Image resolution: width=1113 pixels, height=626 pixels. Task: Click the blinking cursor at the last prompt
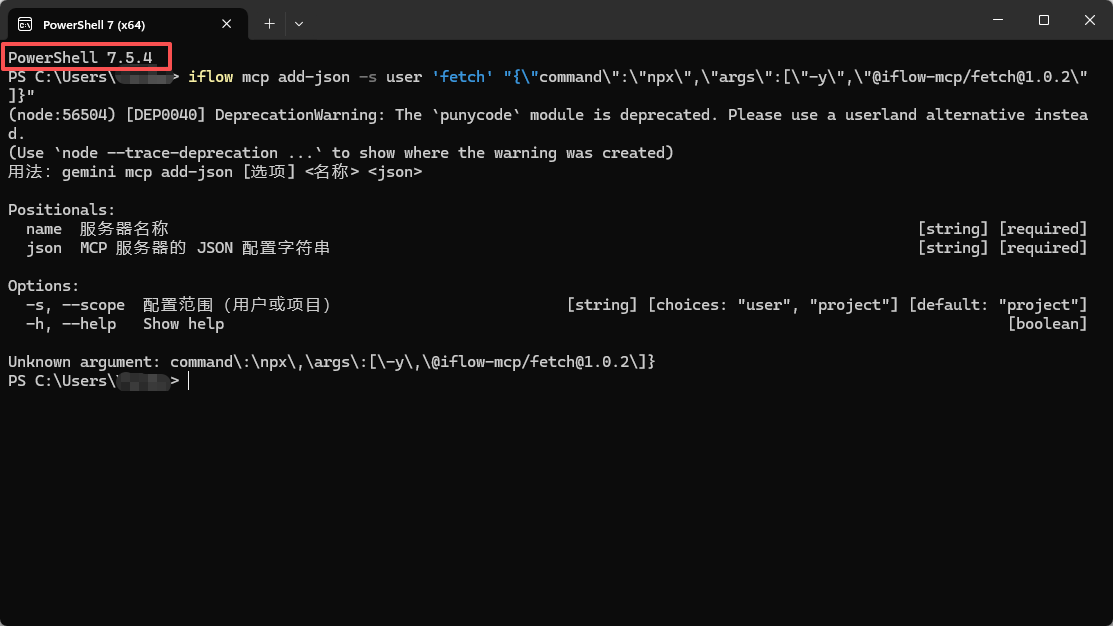coord(188,381)
